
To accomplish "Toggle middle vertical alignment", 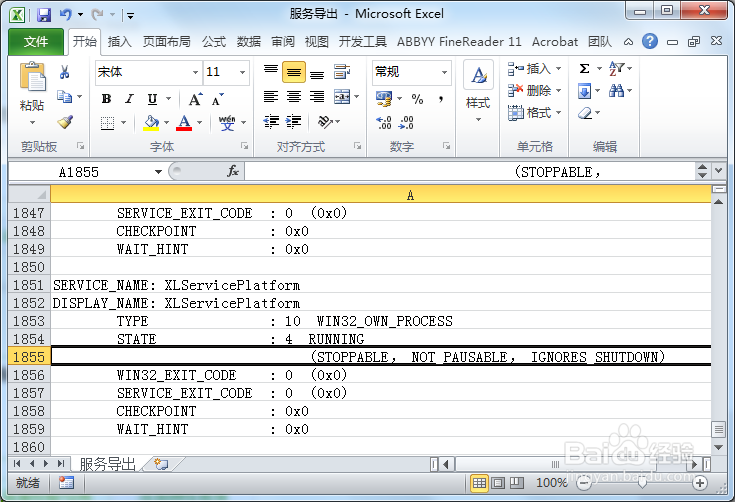I will tap(294, 72).
